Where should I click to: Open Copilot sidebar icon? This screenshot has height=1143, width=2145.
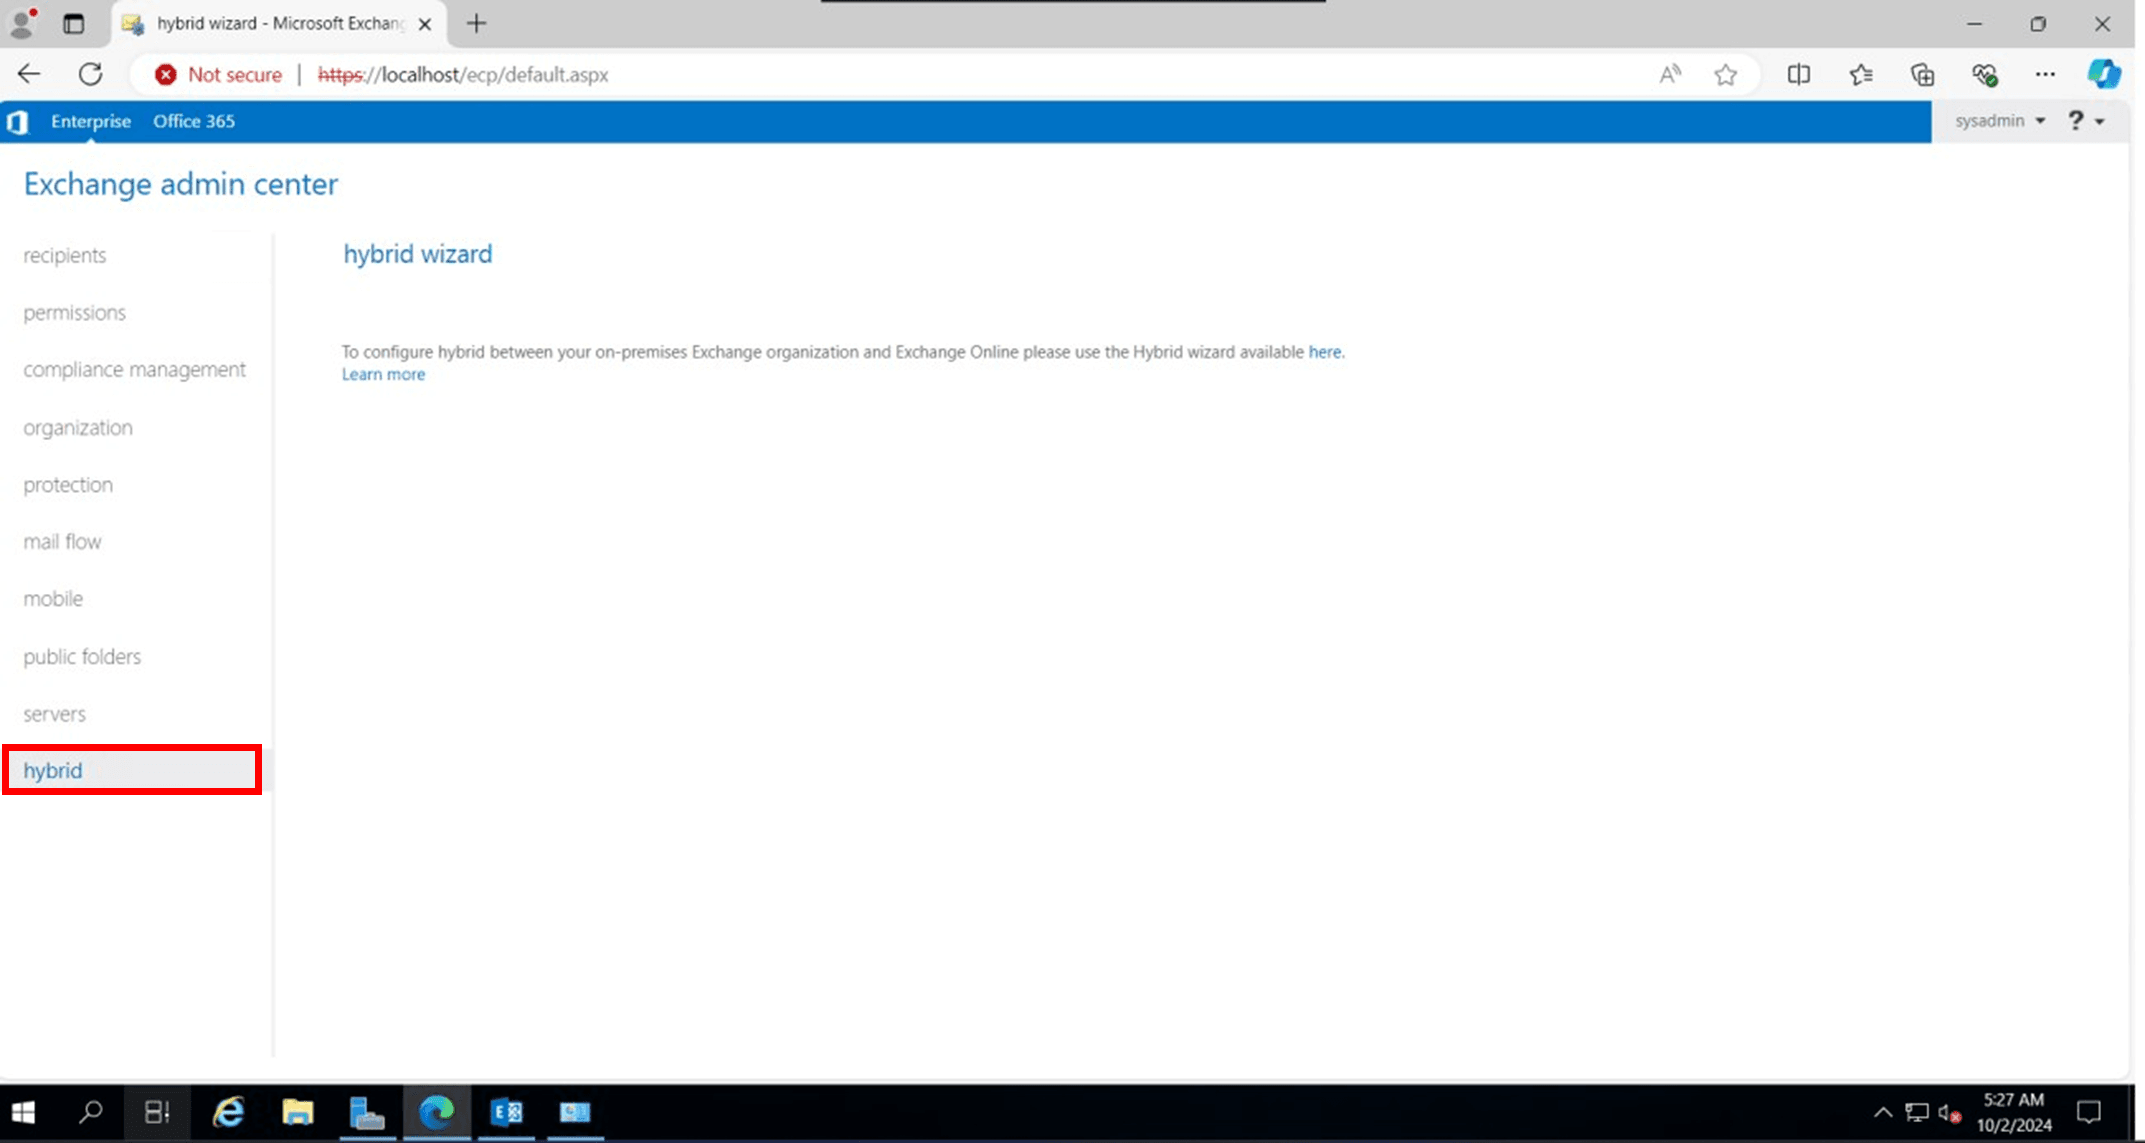2103,74
